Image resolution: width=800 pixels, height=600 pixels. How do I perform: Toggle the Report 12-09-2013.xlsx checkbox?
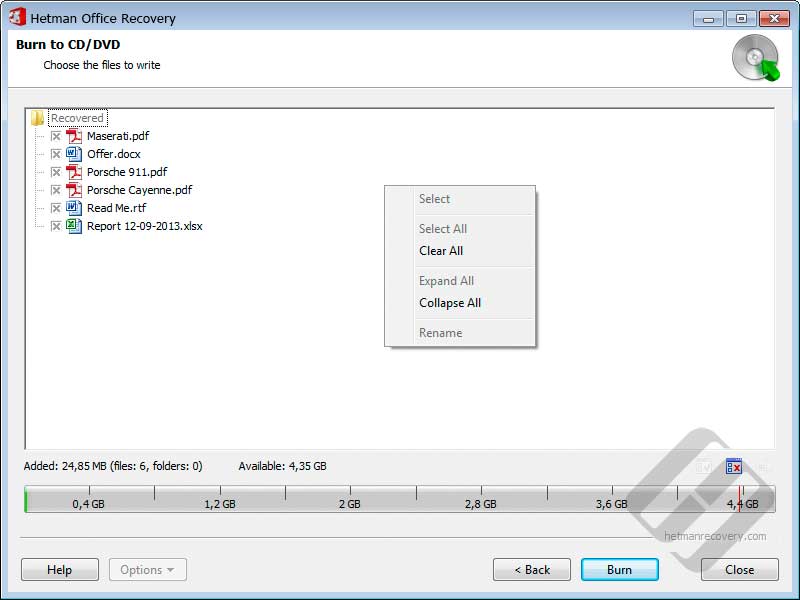(x=56, y=226)
